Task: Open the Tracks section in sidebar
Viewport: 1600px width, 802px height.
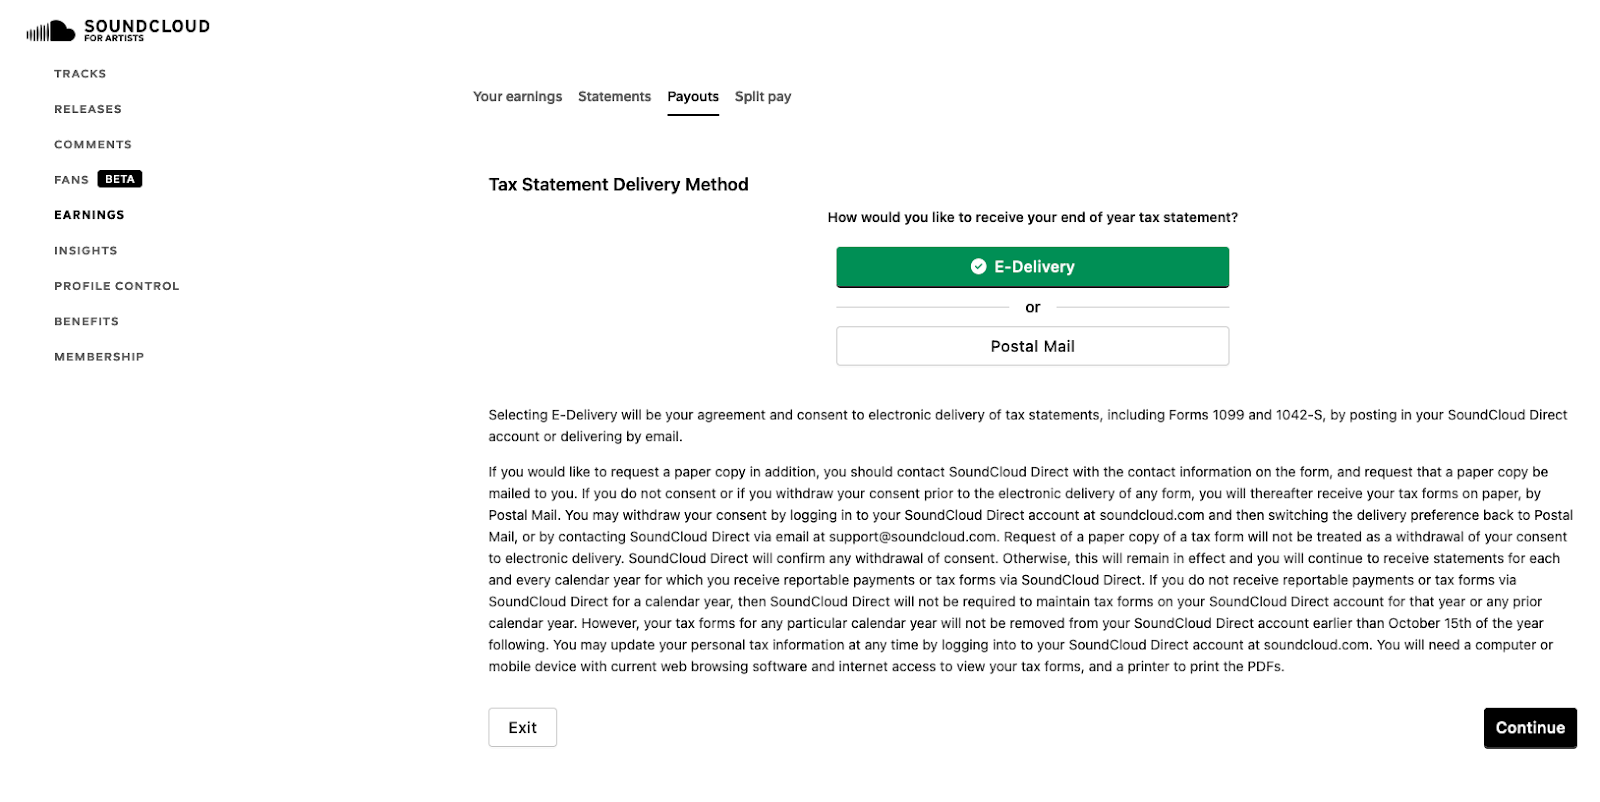Action: coord(80,73)
